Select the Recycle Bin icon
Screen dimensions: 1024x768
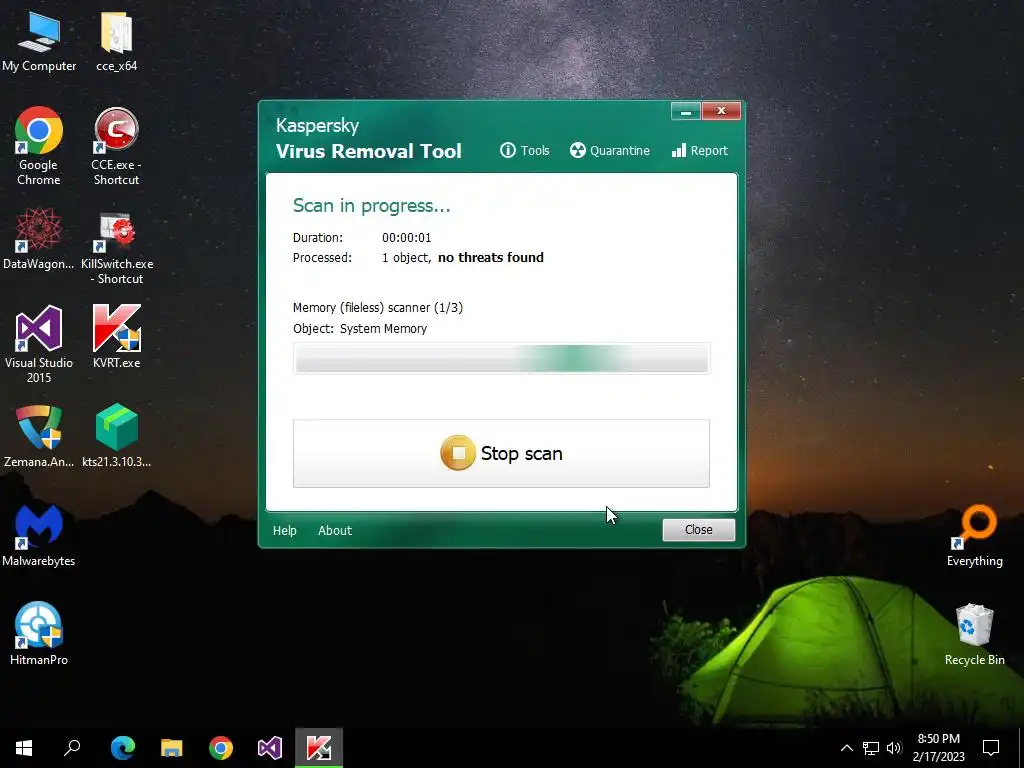(974, 635)
